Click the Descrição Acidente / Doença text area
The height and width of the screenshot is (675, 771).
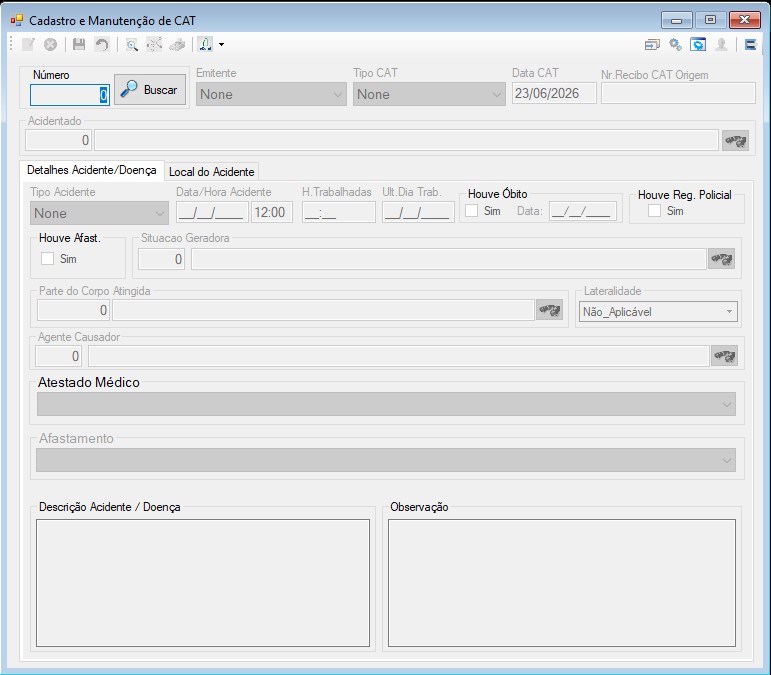(203, 583)
